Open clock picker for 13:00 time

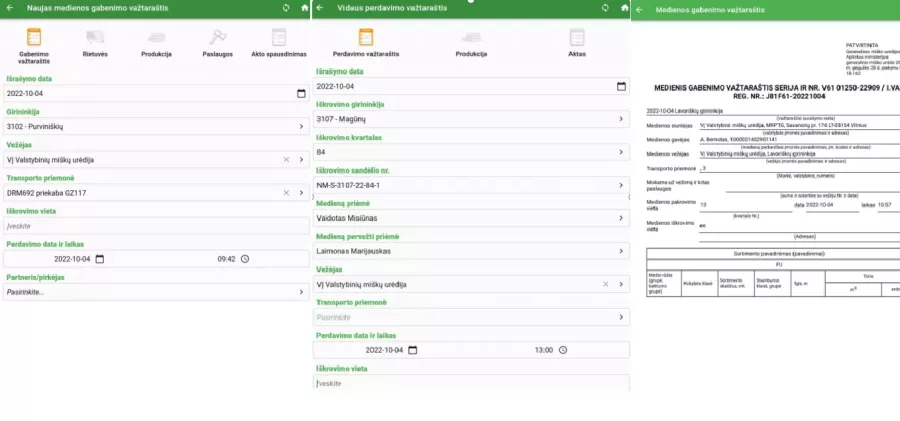pyautogui.click(x=563, y=350)
